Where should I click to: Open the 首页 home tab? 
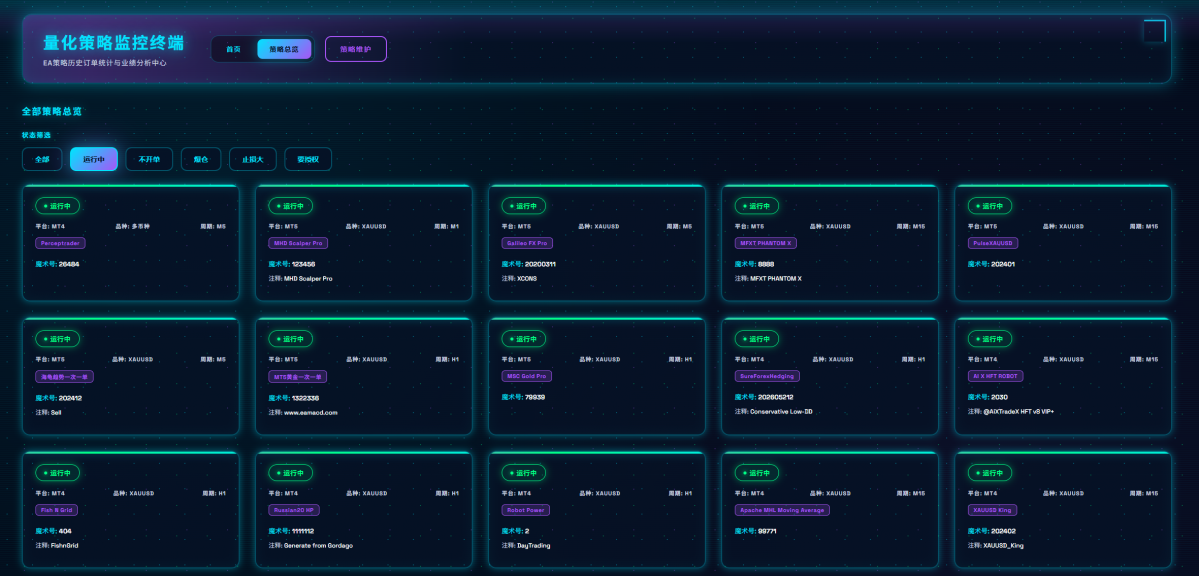(234, 49)
